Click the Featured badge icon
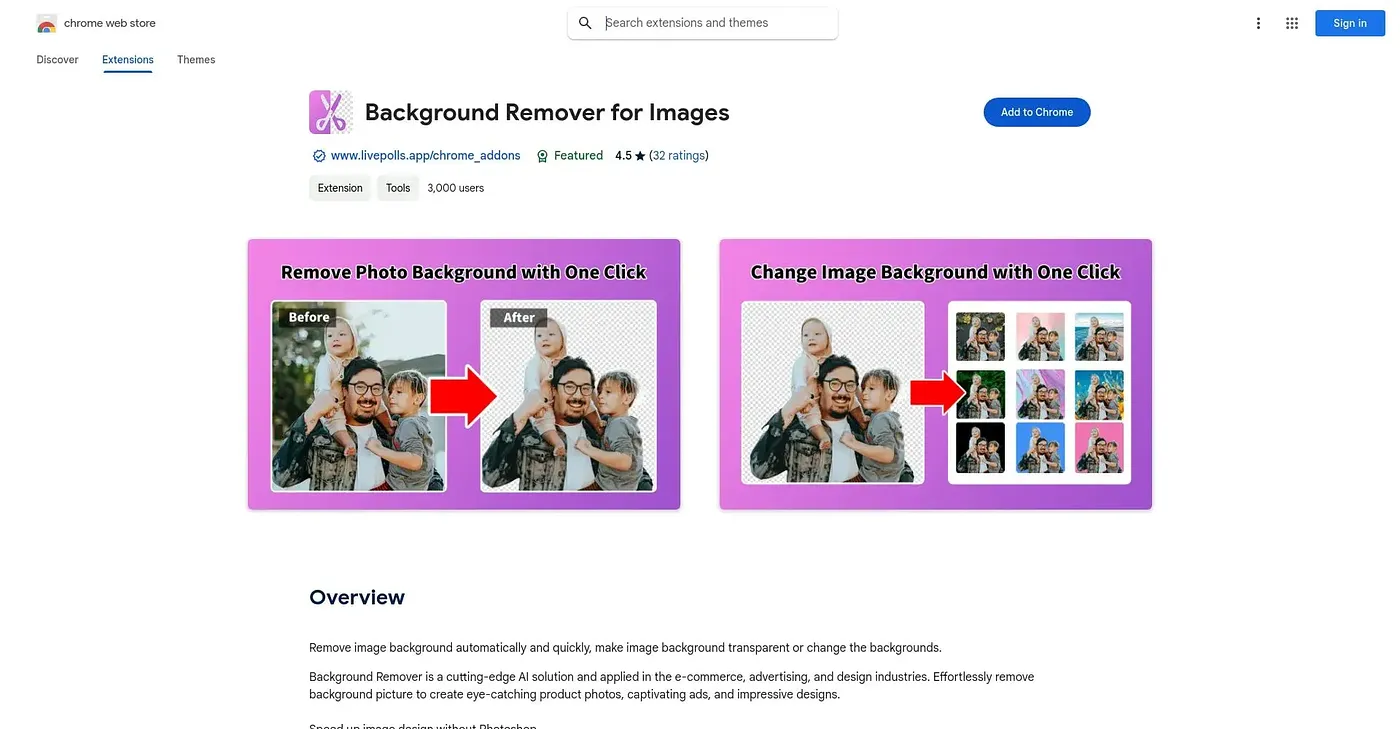Image resolution: width=1400 pixels, height=729 pixels. tap(543, 156)
